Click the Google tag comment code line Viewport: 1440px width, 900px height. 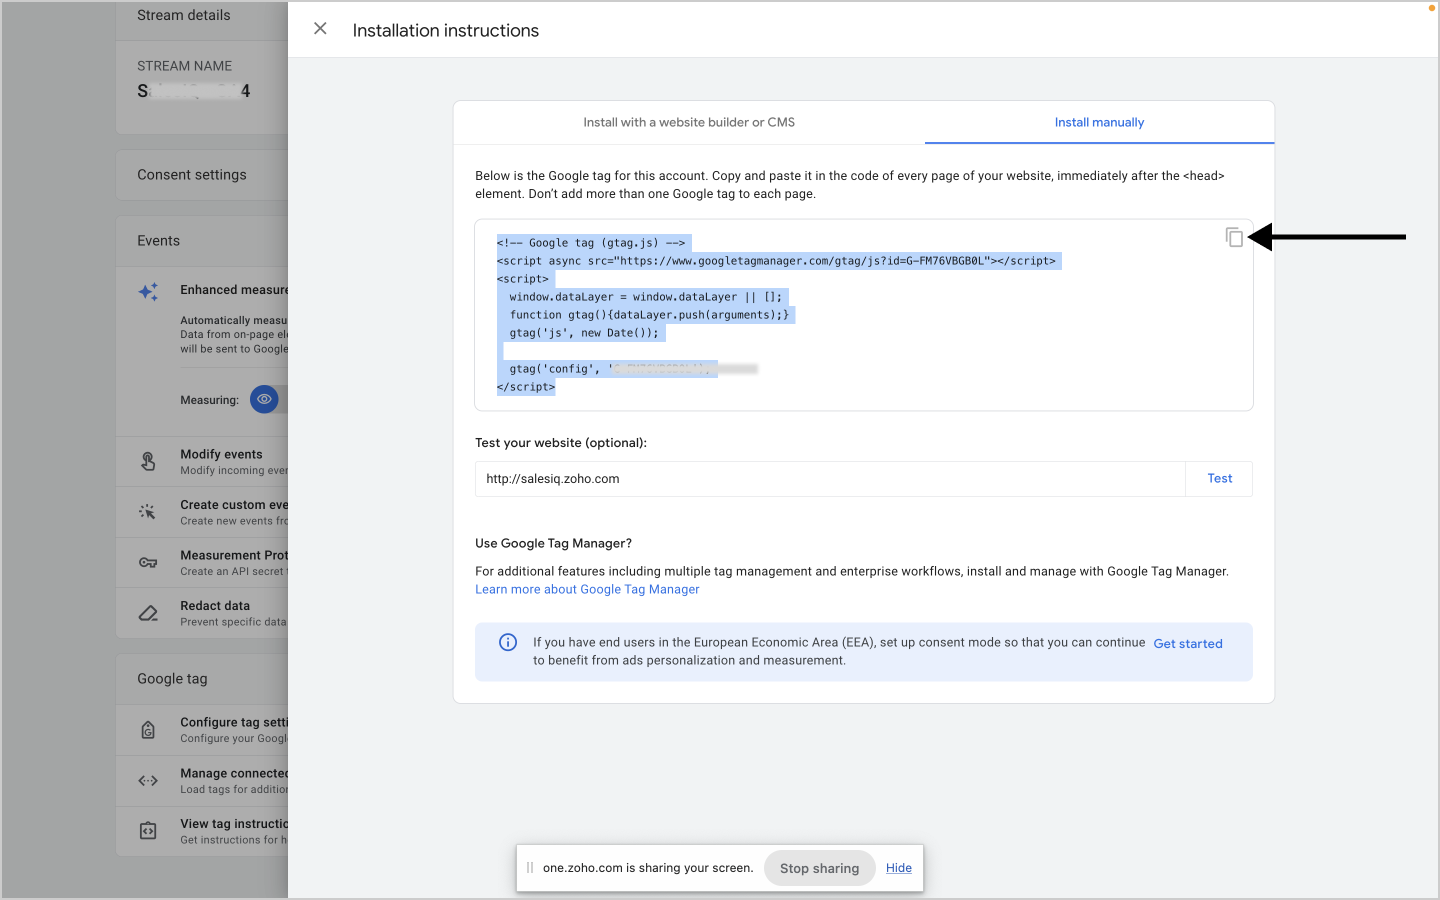pyautogui.click(x=591, y=243)
